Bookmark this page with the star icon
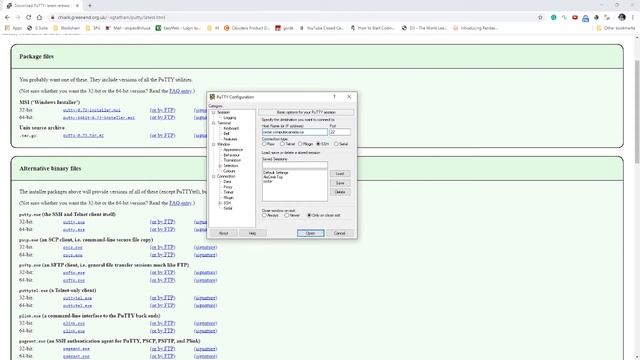640x360 pixels. (540, 18)
